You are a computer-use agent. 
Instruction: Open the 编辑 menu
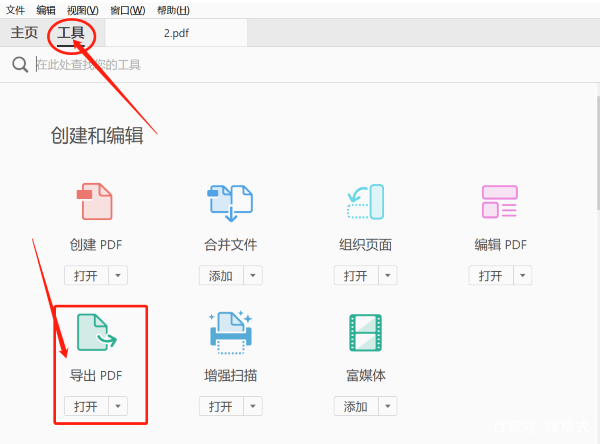tap(46, 10)
